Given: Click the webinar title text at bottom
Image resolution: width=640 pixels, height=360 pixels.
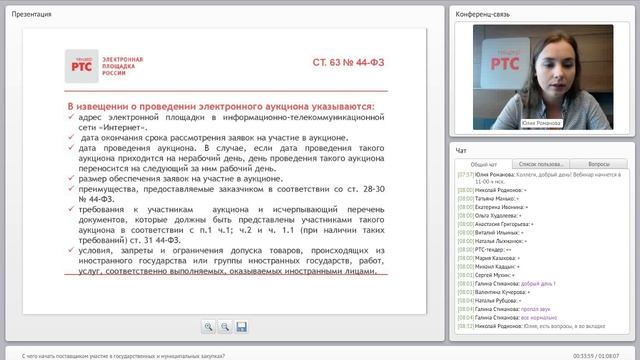Looking at the screenshot, I should tap(123, 356).
